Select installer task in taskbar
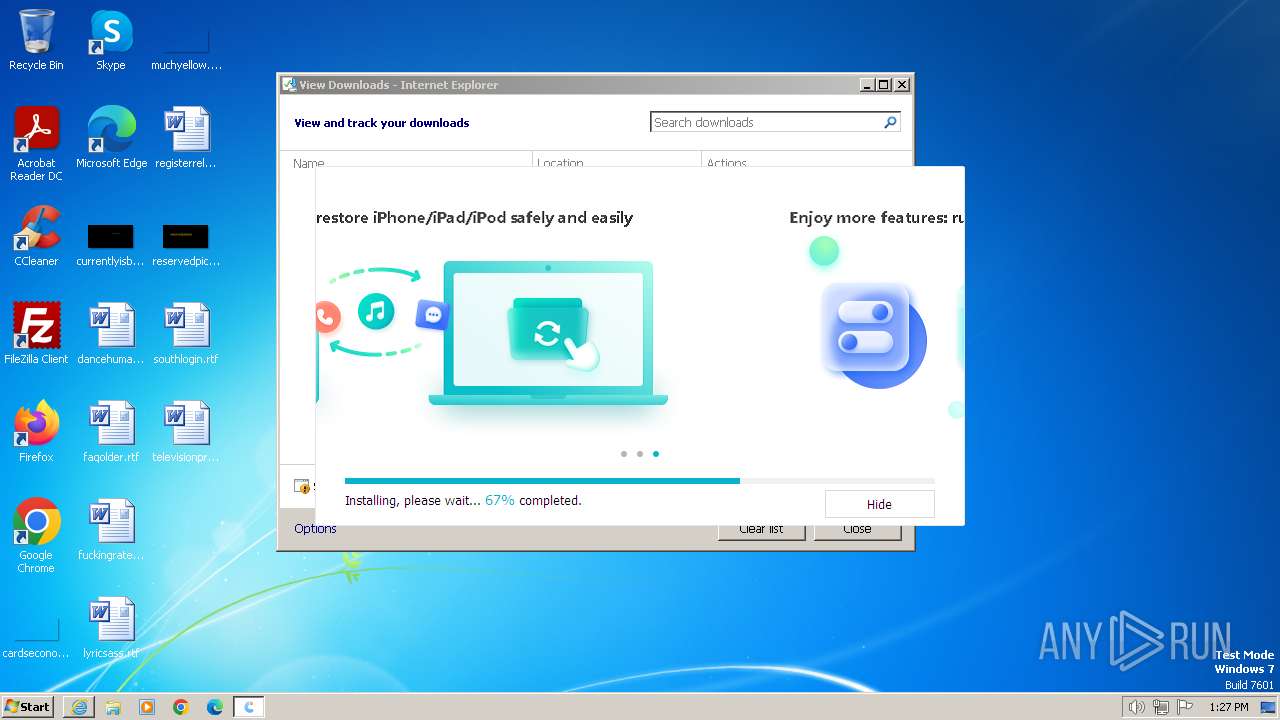Screen dimensions: 1280x720 coord(249,707)
